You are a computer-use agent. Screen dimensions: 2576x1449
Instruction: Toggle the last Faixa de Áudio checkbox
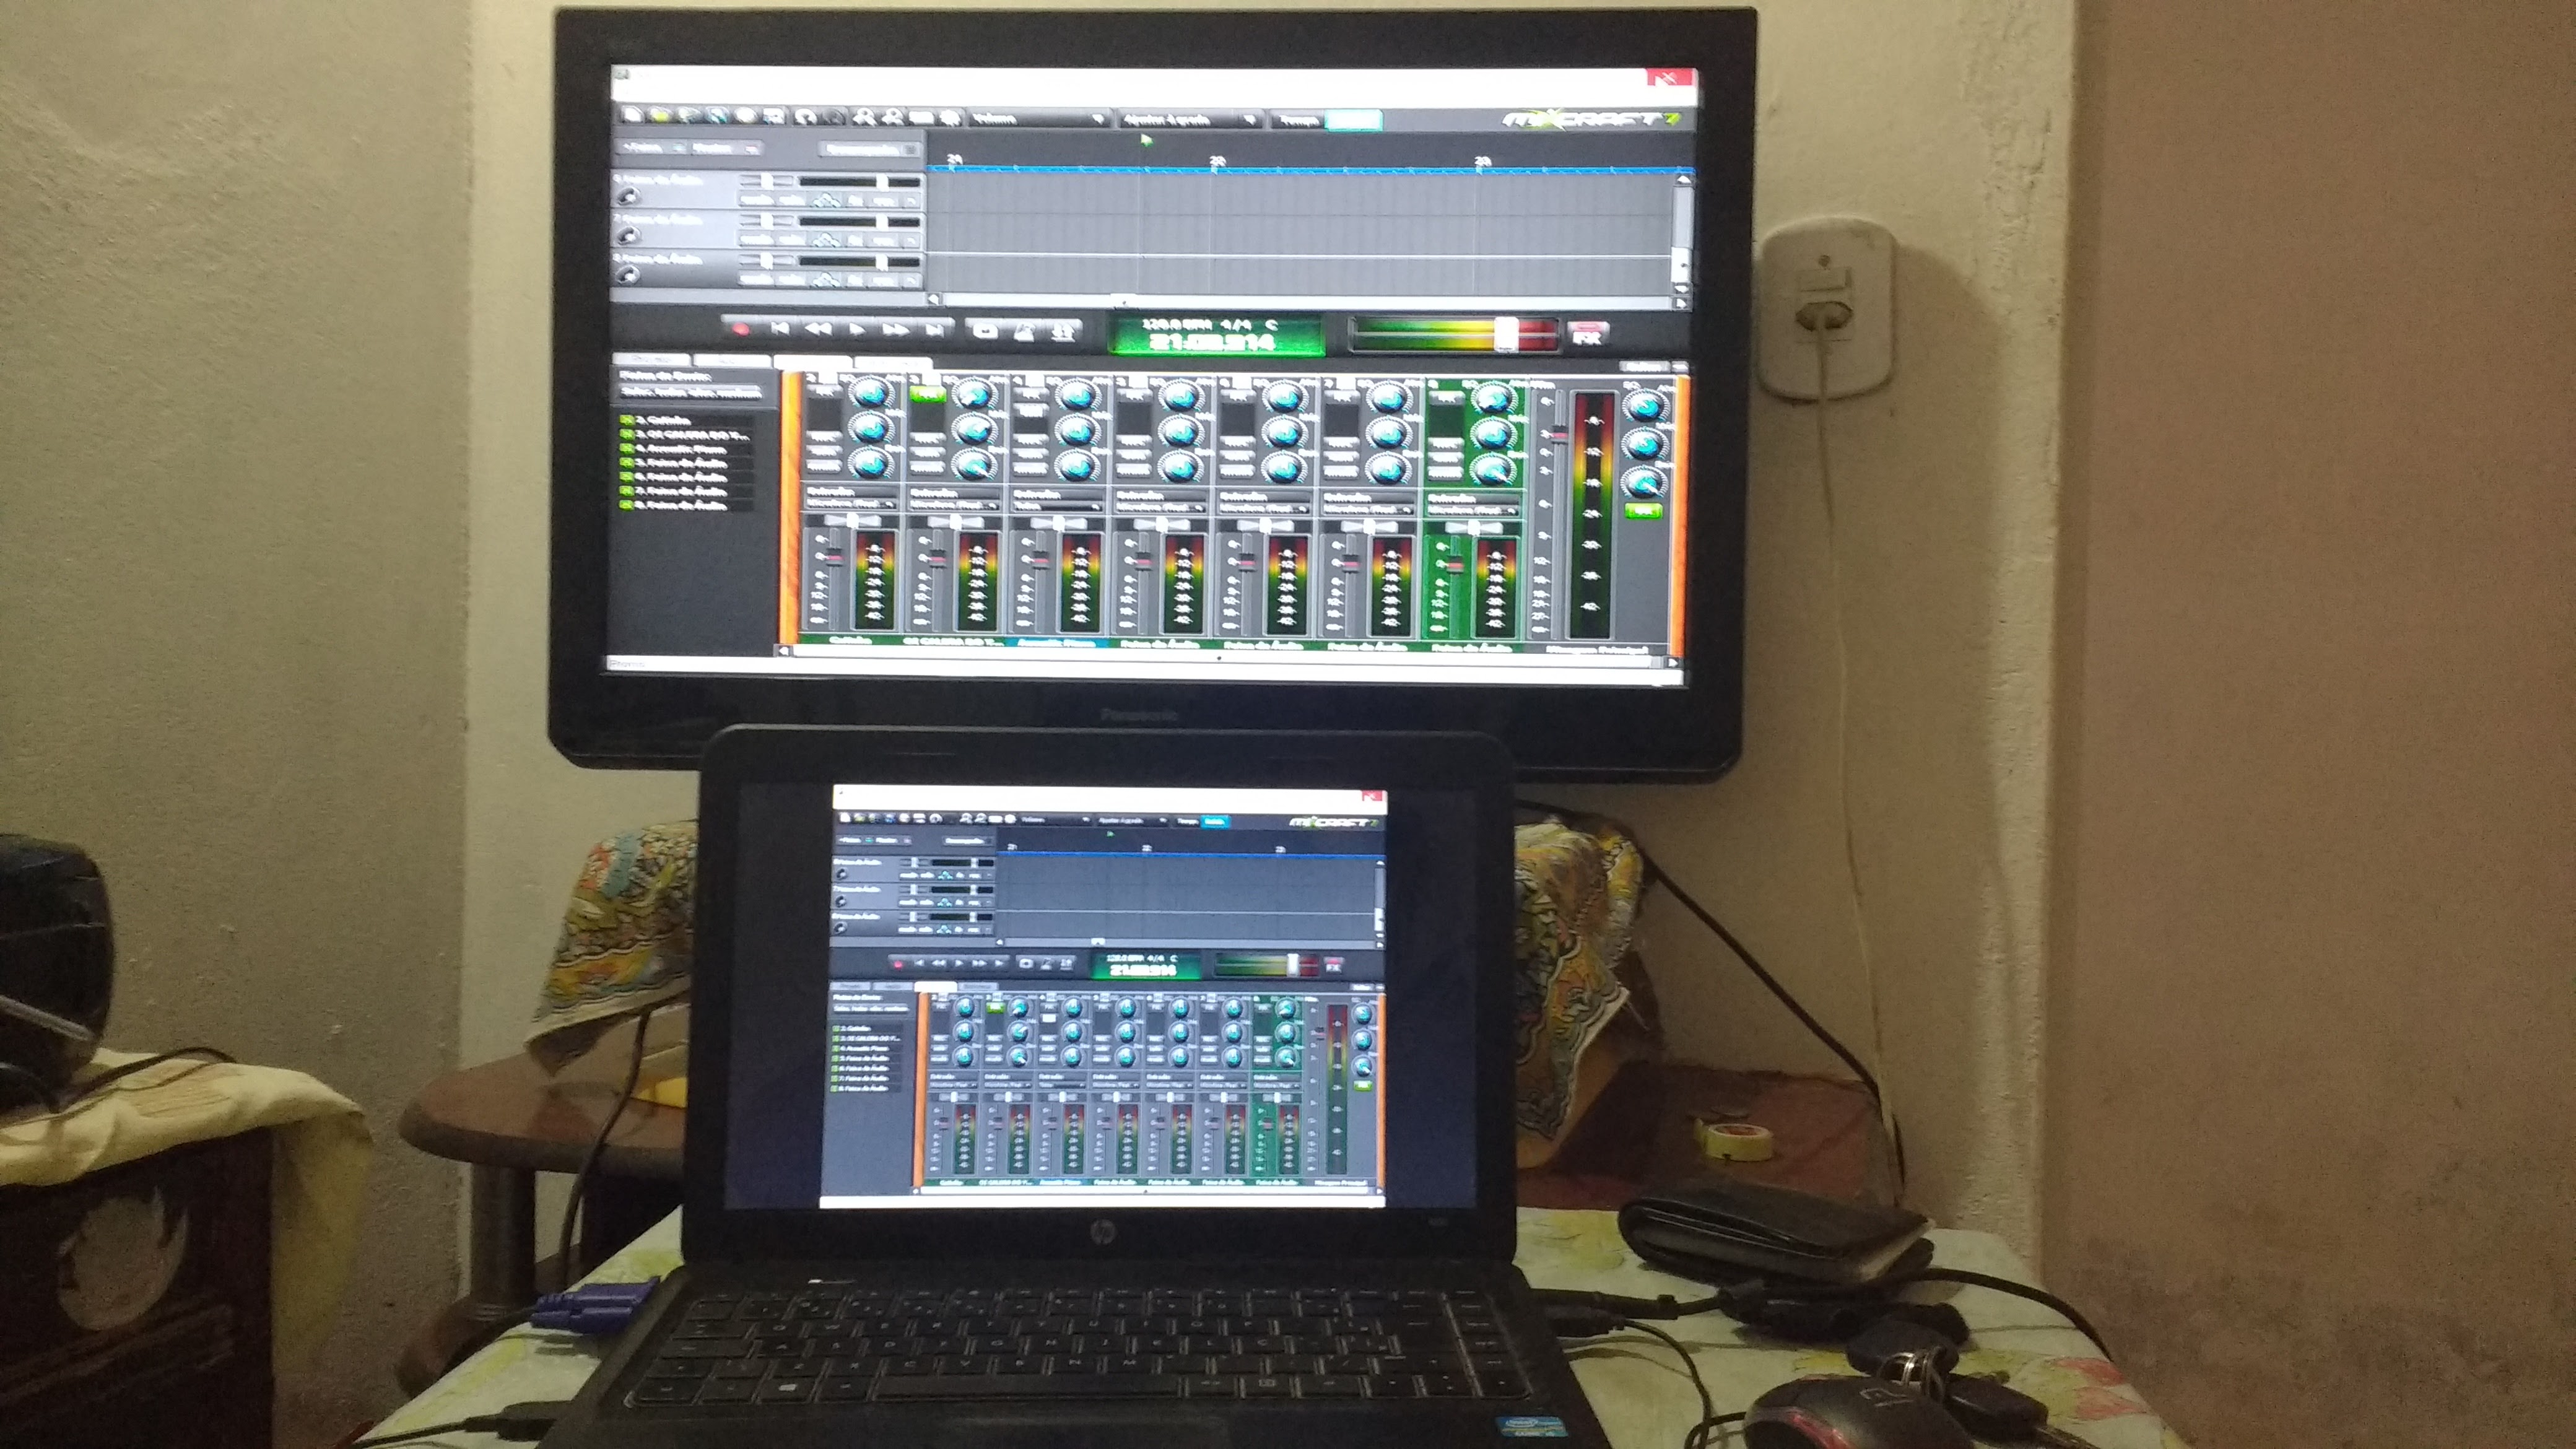pos(627,505)
